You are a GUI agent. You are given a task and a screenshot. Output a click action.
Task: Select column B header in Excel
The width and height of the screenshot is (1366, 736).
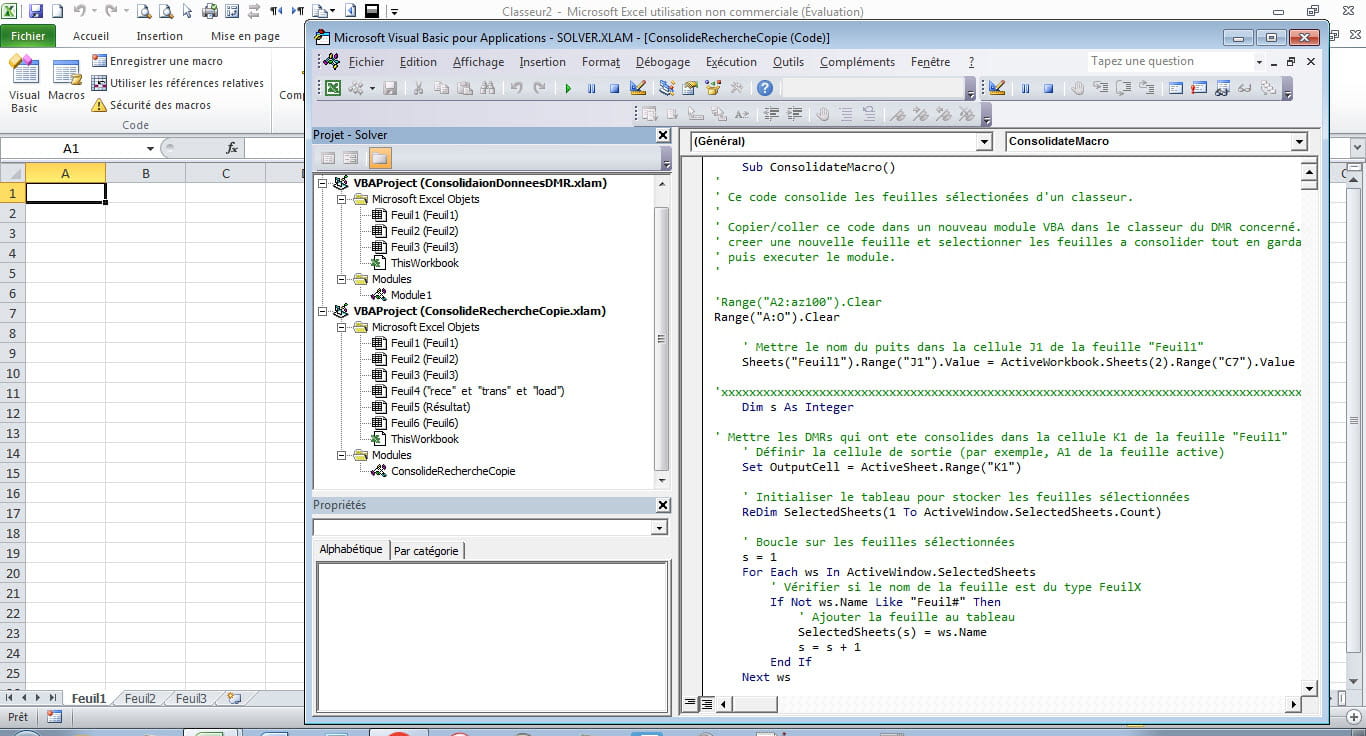click(146, 173)
